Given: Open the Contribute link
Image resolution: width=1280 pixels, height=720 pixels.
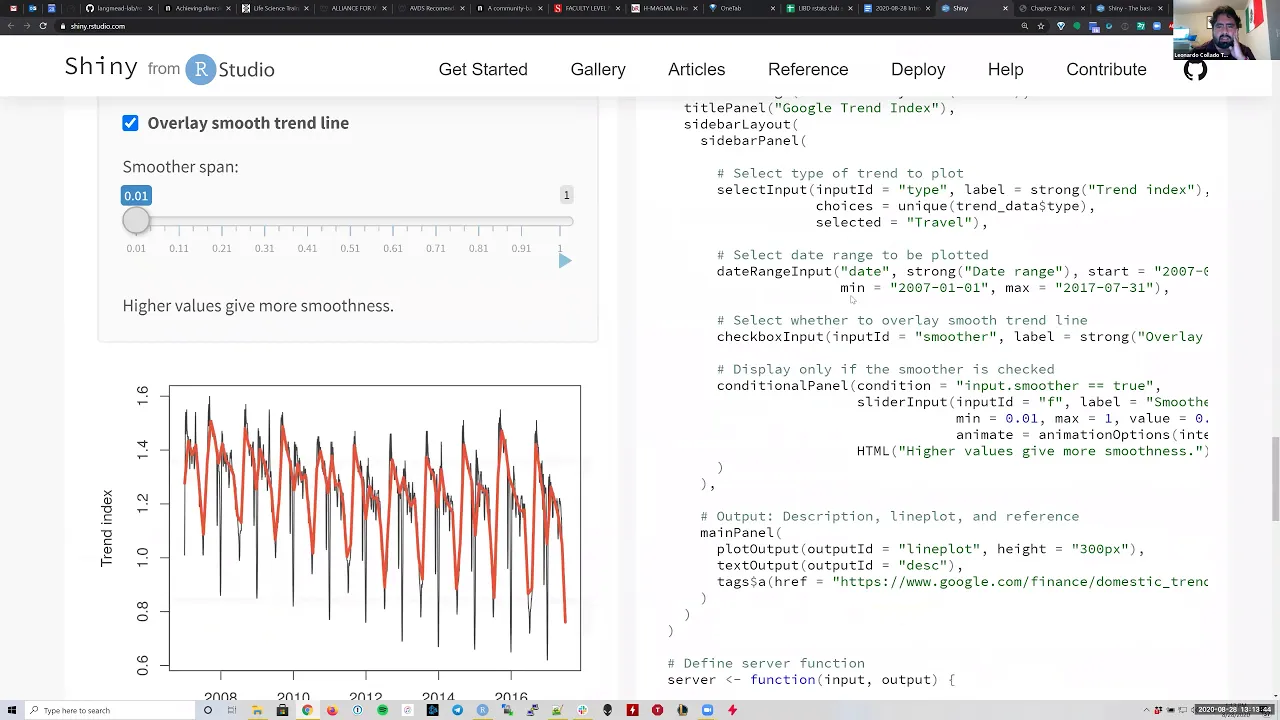Looking at the screenshot, I should coord(1106,69).
